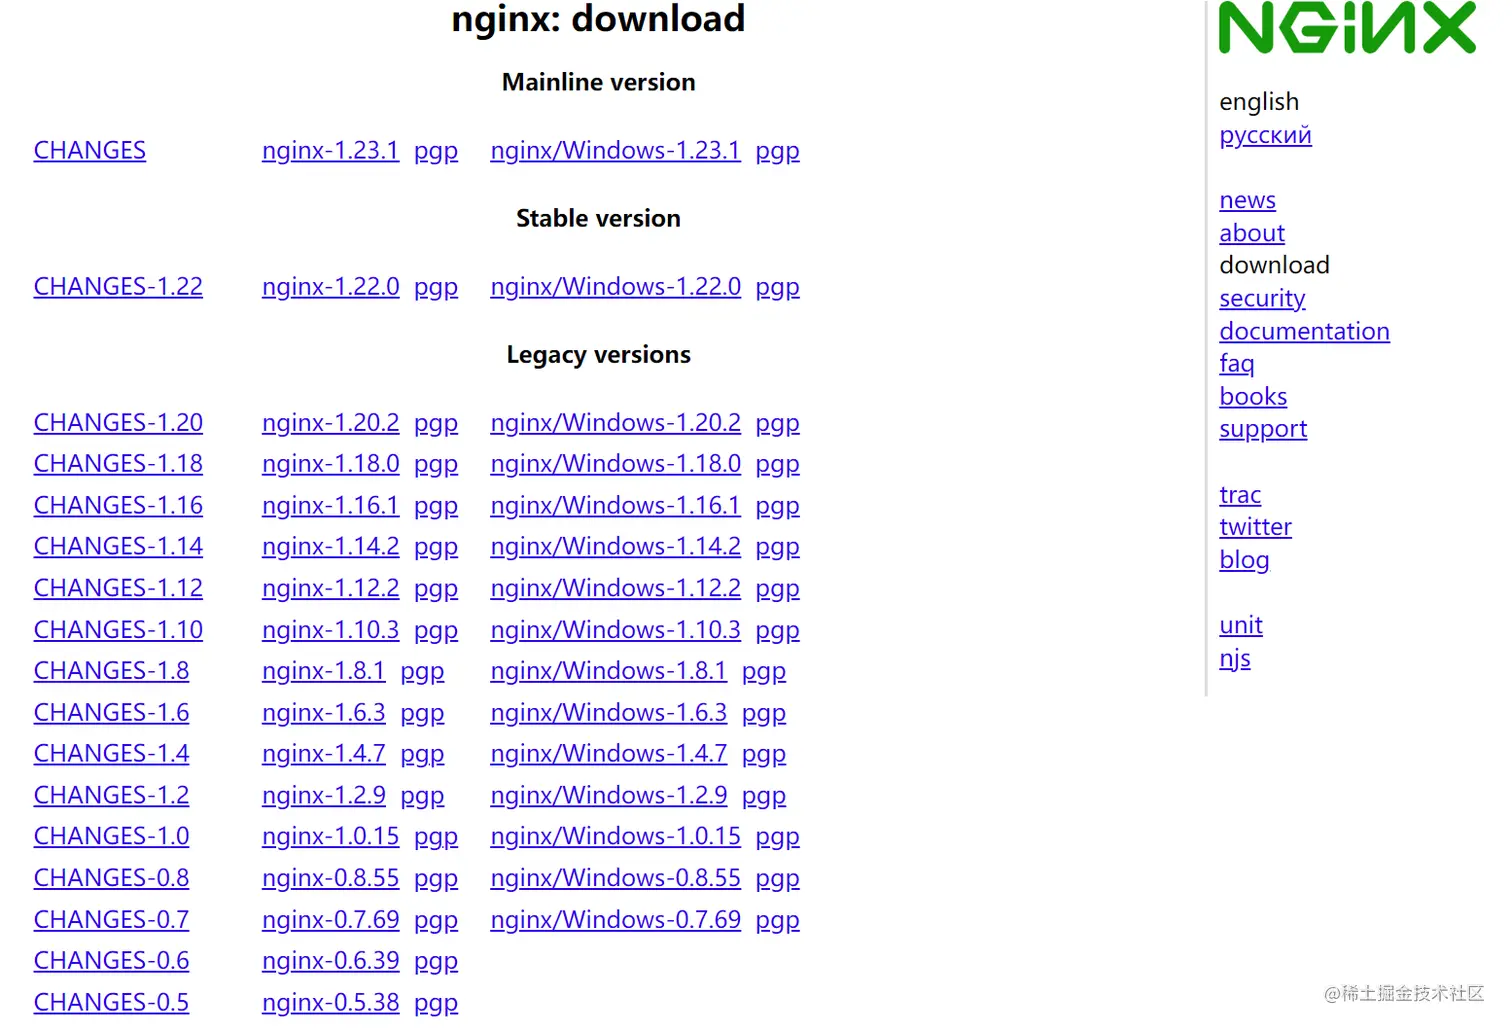
Task: Open documentation page
Action: point(1304,331)
